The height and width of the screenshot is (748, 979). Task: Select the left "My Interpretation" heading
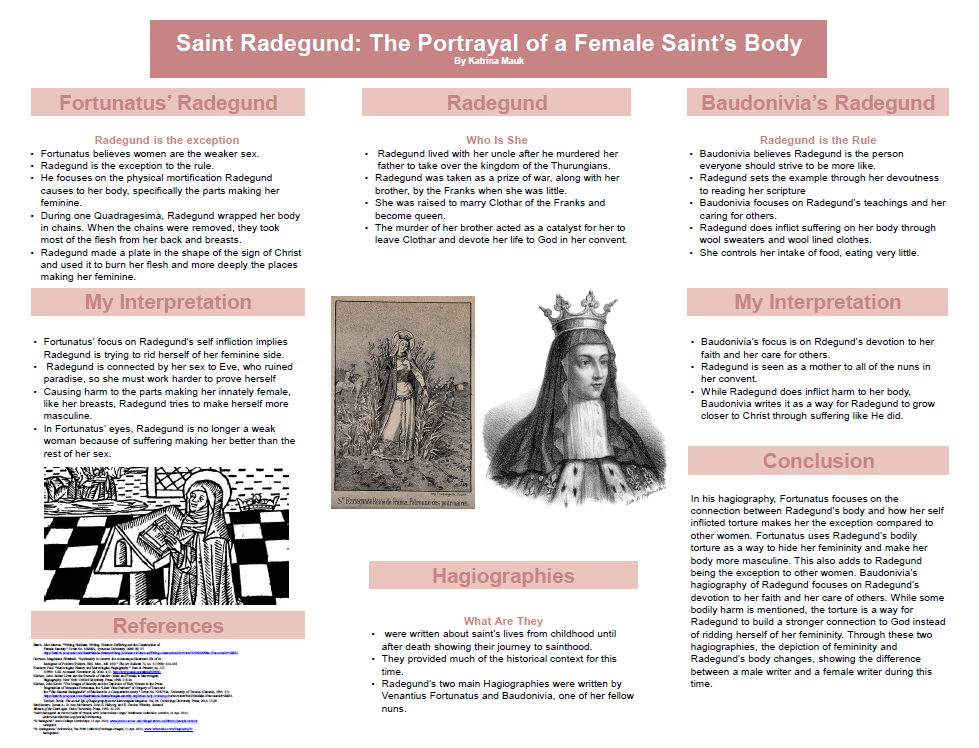tap(168, 302)
